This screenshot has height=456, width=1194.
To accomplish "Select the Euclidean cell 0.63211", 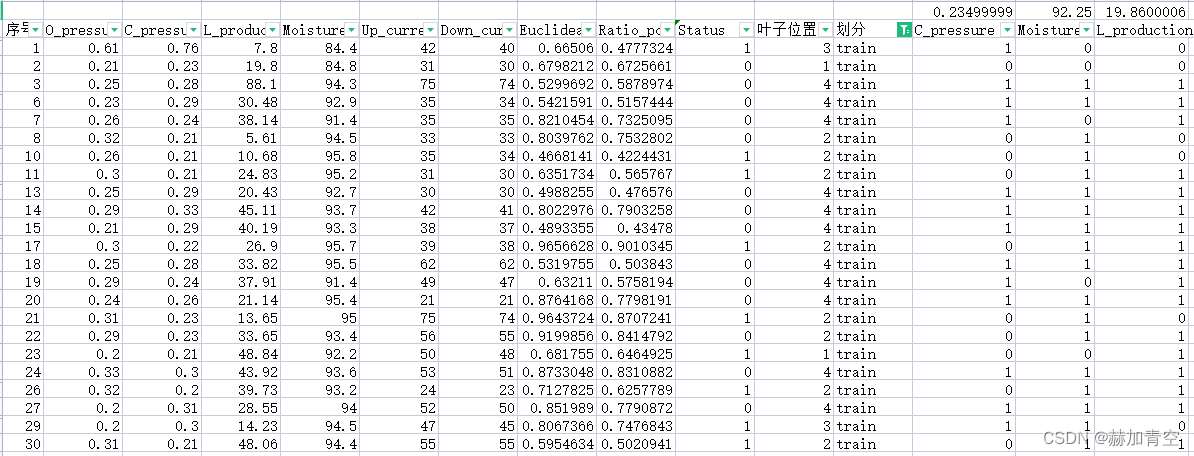I will 557,282.
